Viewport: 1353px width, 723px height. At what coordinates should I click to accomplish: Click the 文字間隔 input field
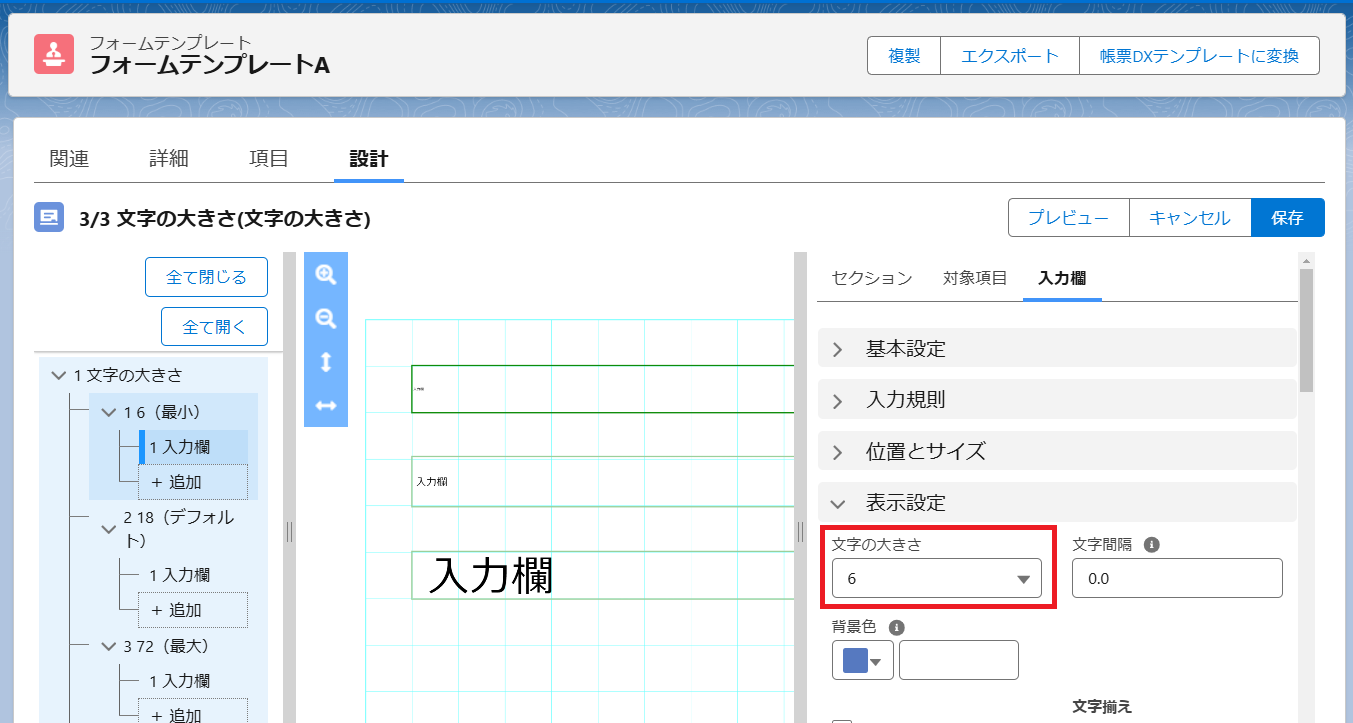[x=1176, y=579]
